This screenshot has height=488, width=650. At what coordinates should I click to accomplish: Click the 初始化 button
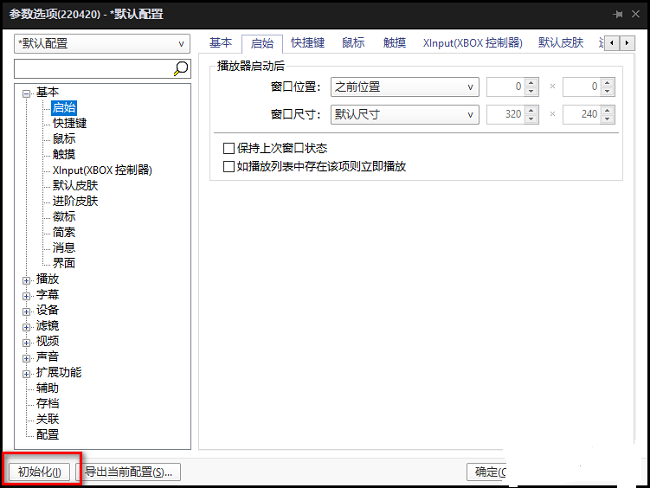coord(40,472)
